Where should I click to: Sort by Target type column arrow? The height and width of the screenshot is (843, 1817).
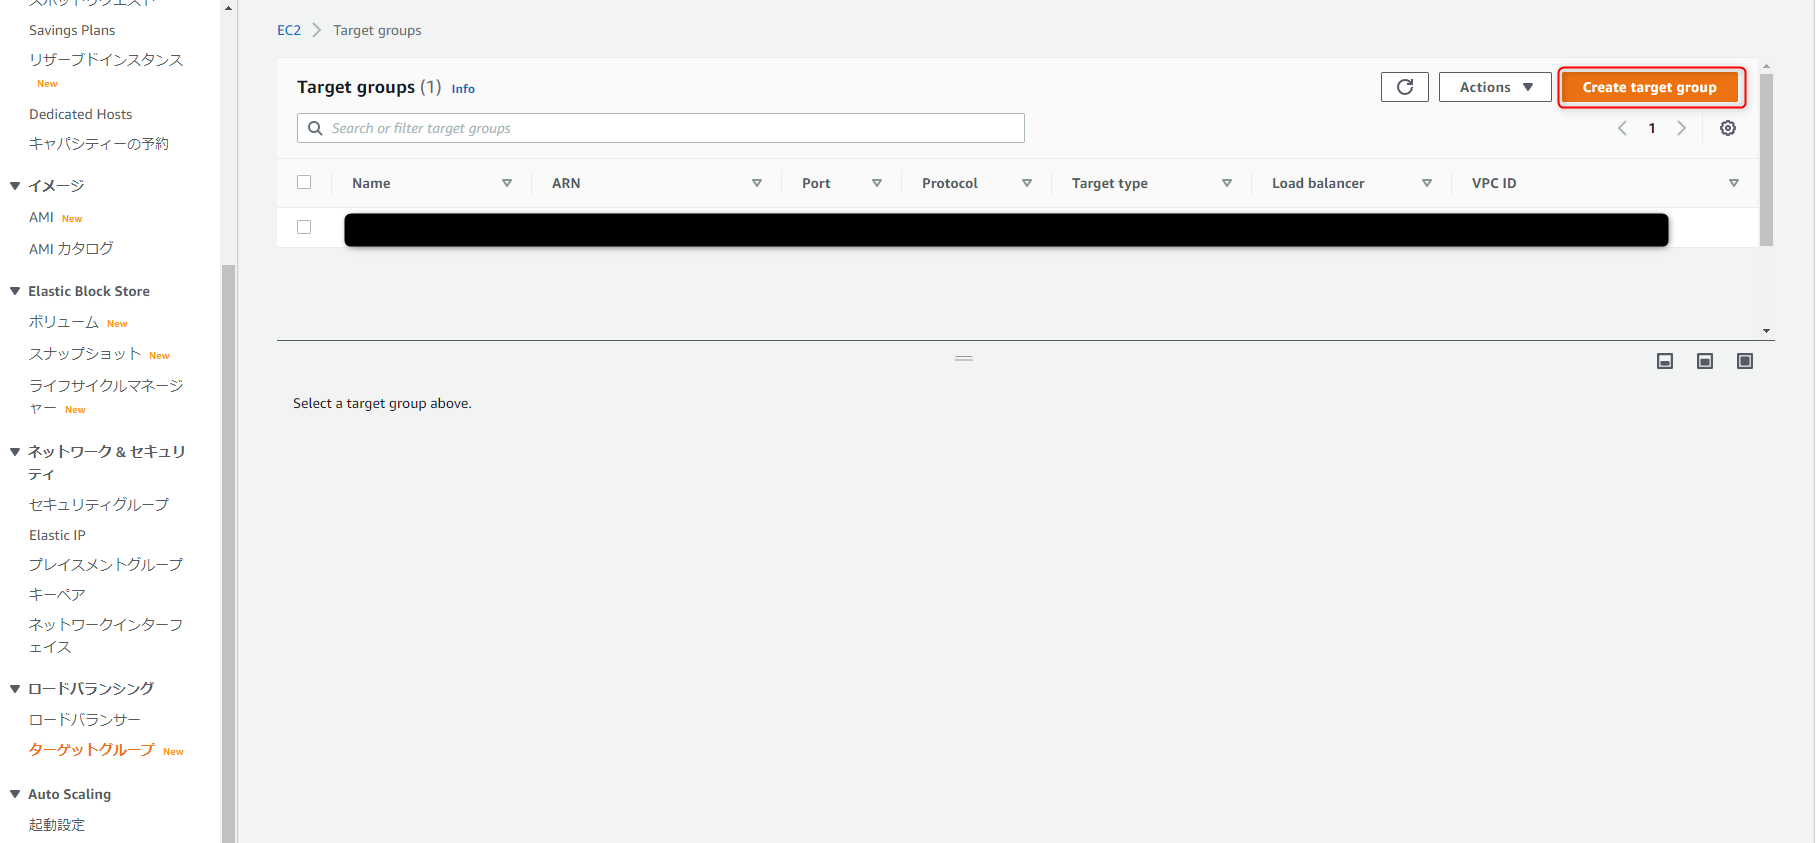1227,183
